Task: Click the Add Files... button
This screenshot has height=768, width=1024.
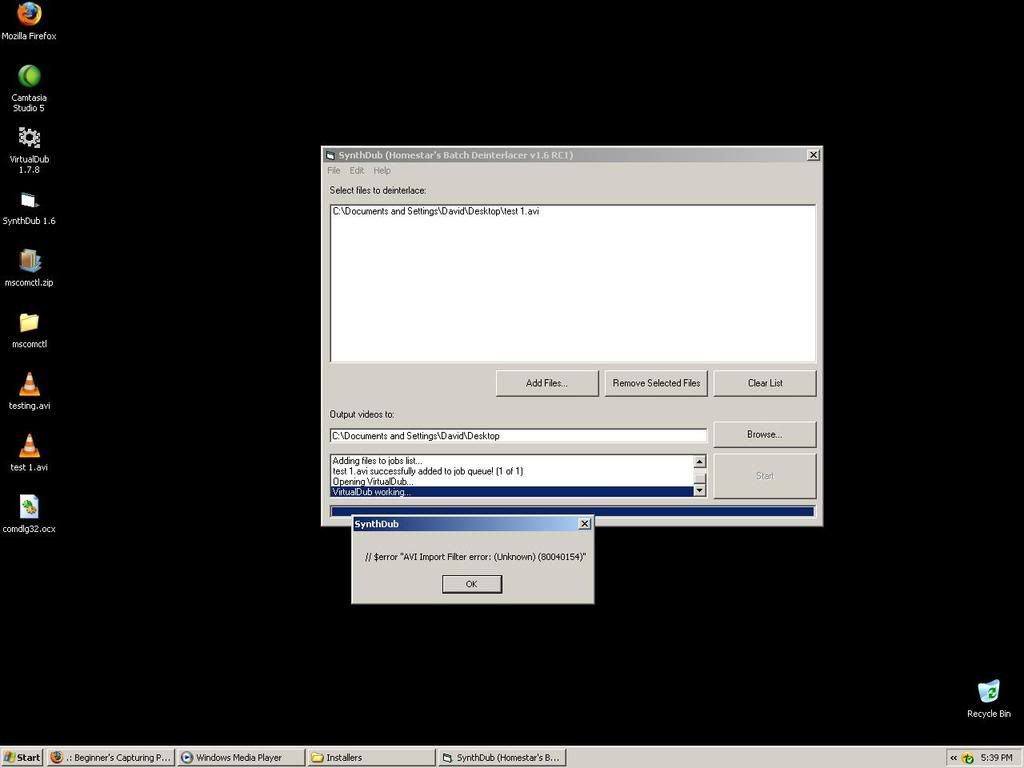Action: pos(547,383)
